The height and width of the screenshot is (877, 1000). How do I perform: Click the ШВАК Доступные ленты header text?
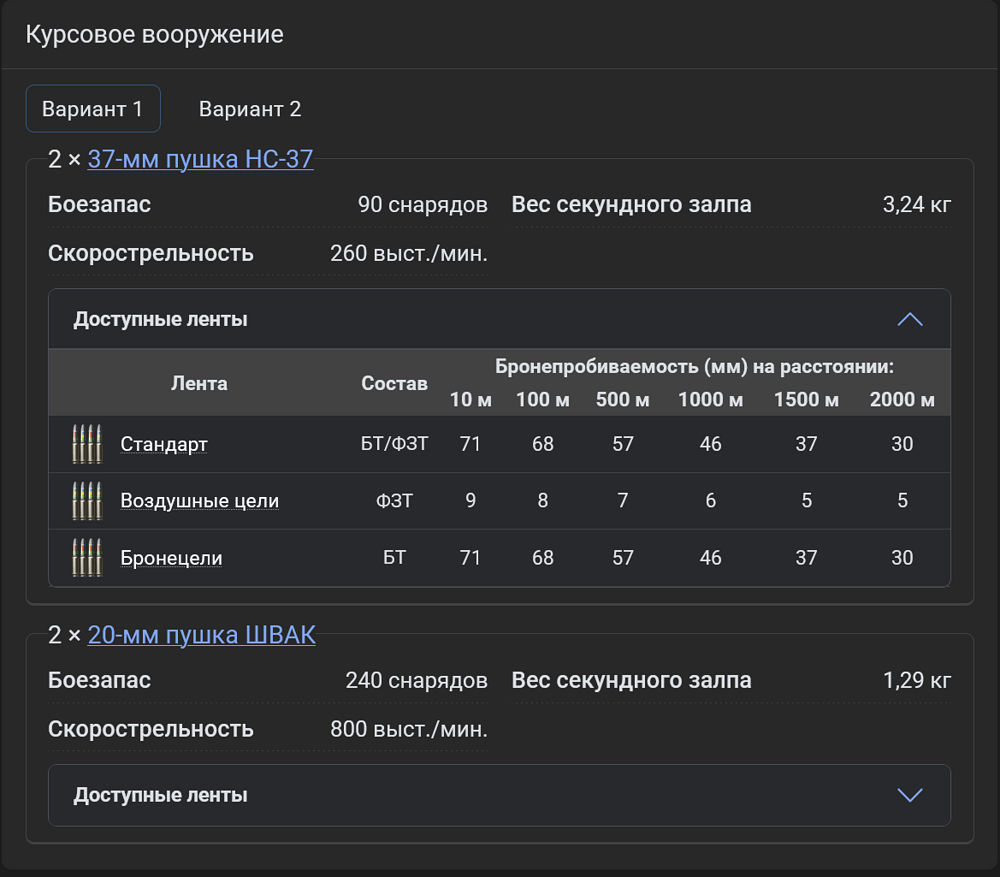160,795
